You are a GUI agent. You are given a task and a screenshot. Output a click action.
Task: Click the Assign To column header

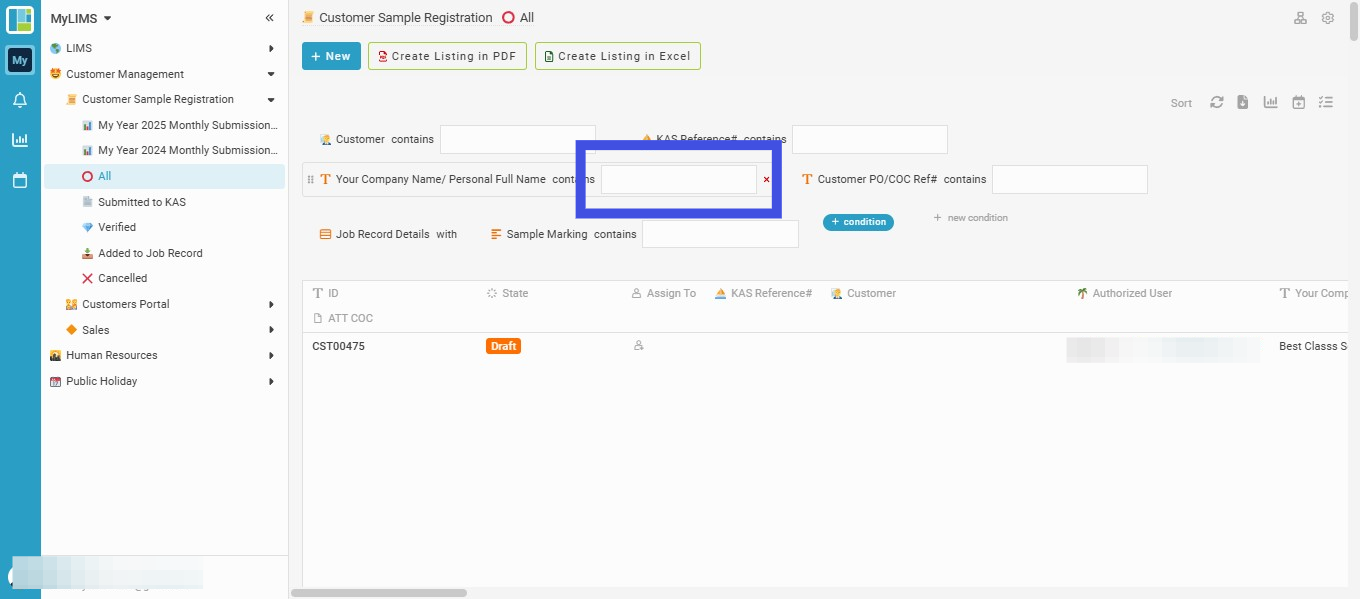click(x=664, y=293)
